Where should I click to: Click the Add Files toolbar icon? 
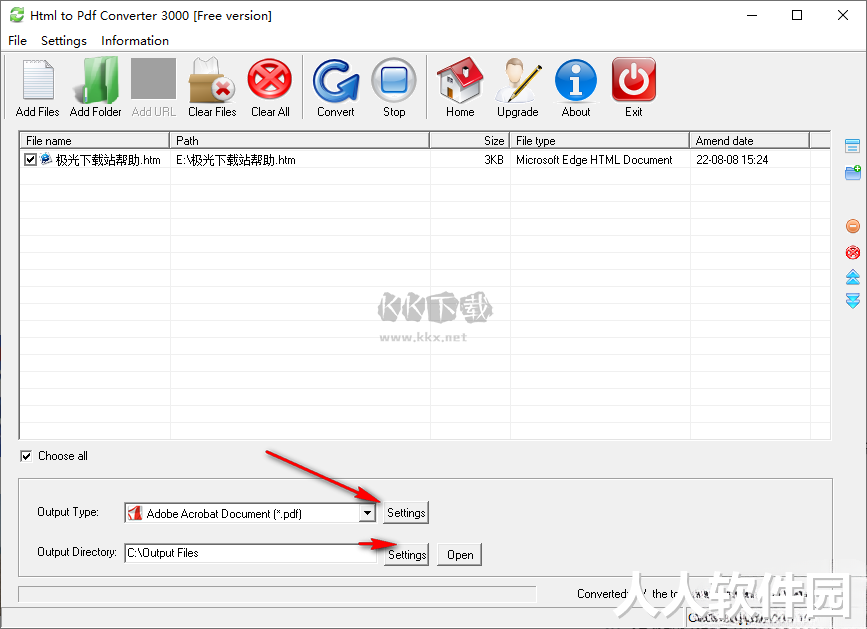(38, 81)
